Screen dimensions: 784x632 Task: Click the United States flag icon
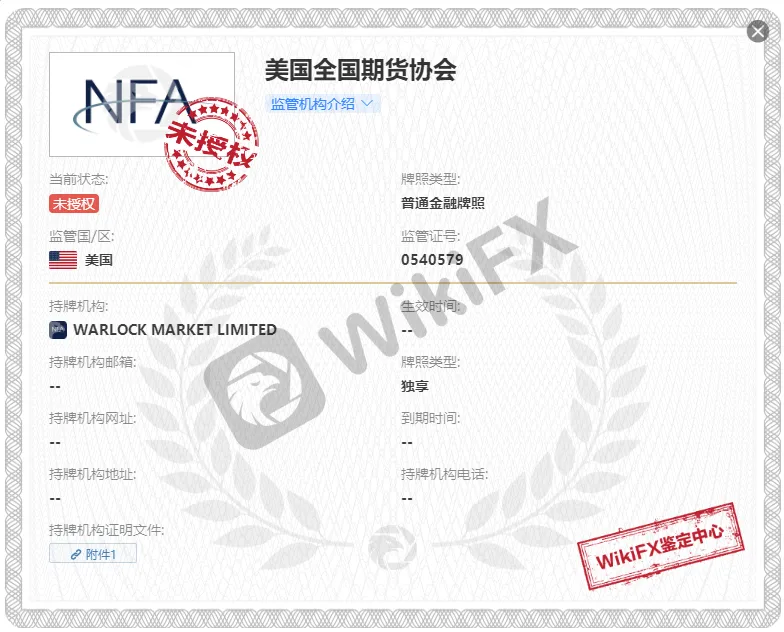[63, 260]
